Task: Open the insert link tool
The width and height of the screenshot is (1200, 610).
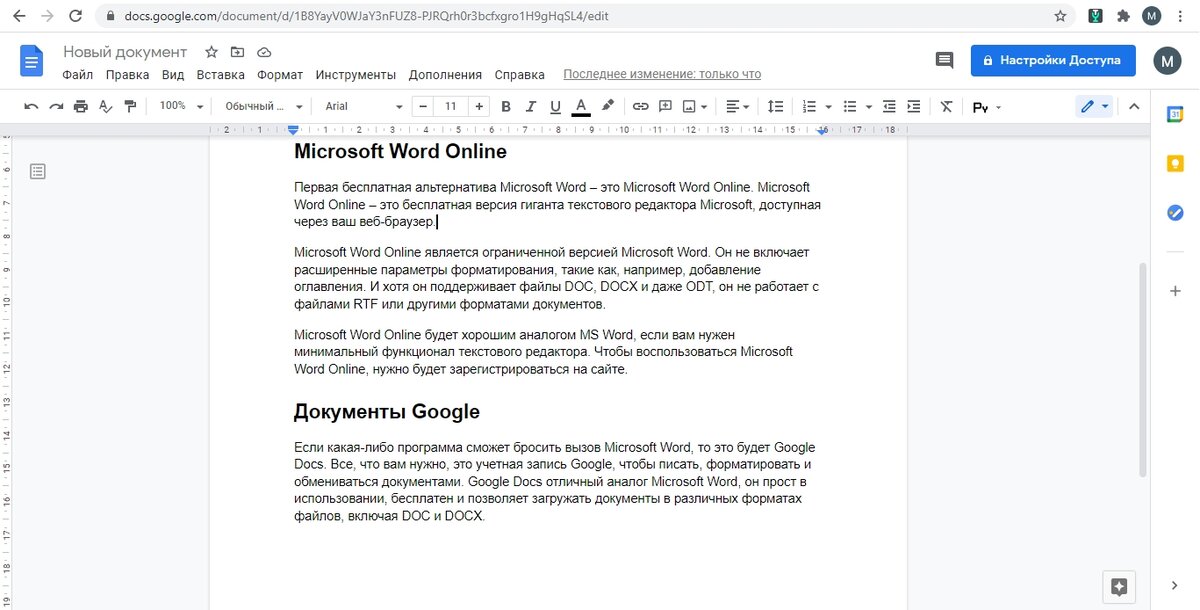Action: click(640, 106)
